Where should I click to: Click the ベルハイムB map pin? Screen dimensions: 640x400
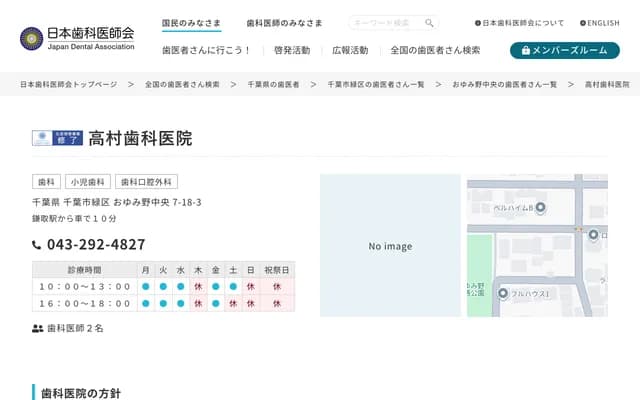[x=540, y=208]
